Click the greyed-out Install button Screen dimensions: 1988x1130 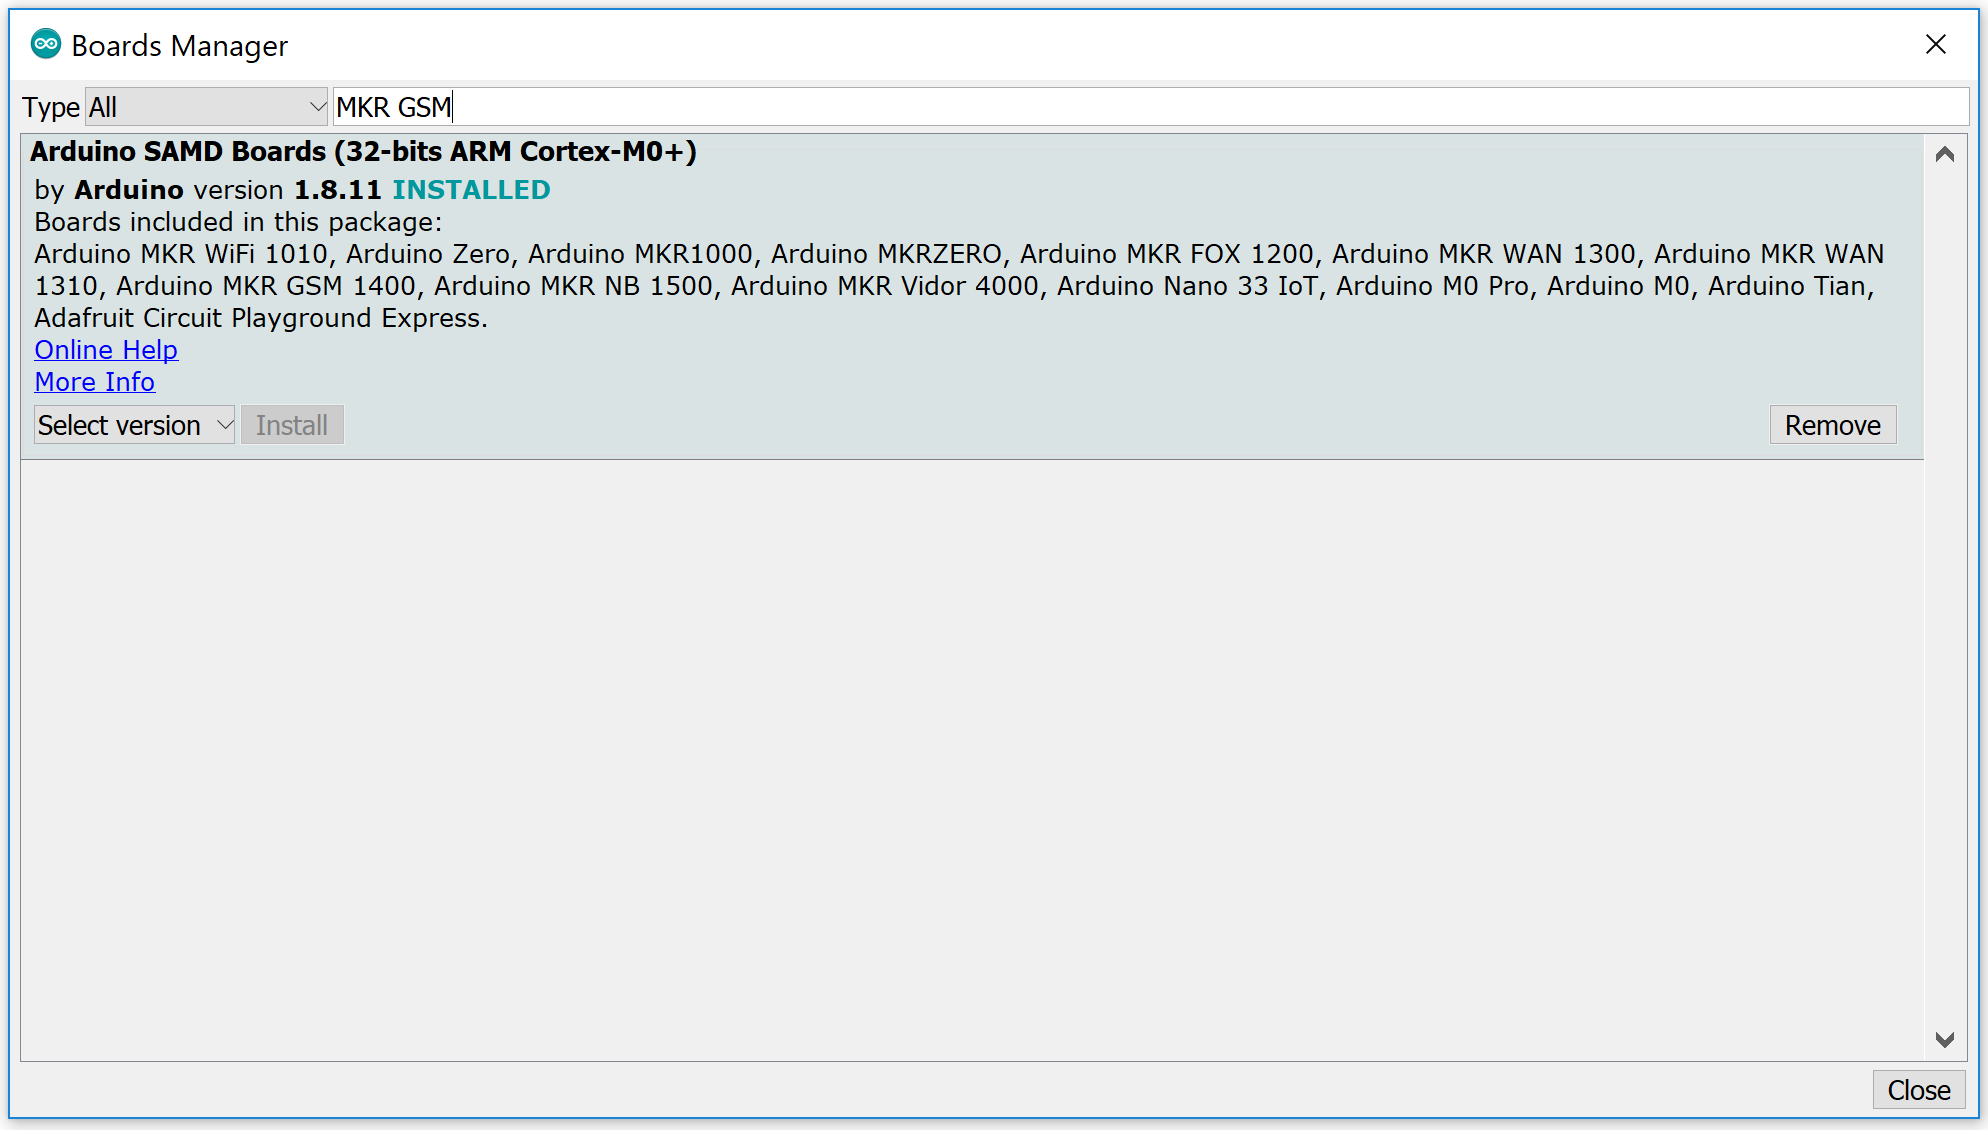tap(292, 425)
